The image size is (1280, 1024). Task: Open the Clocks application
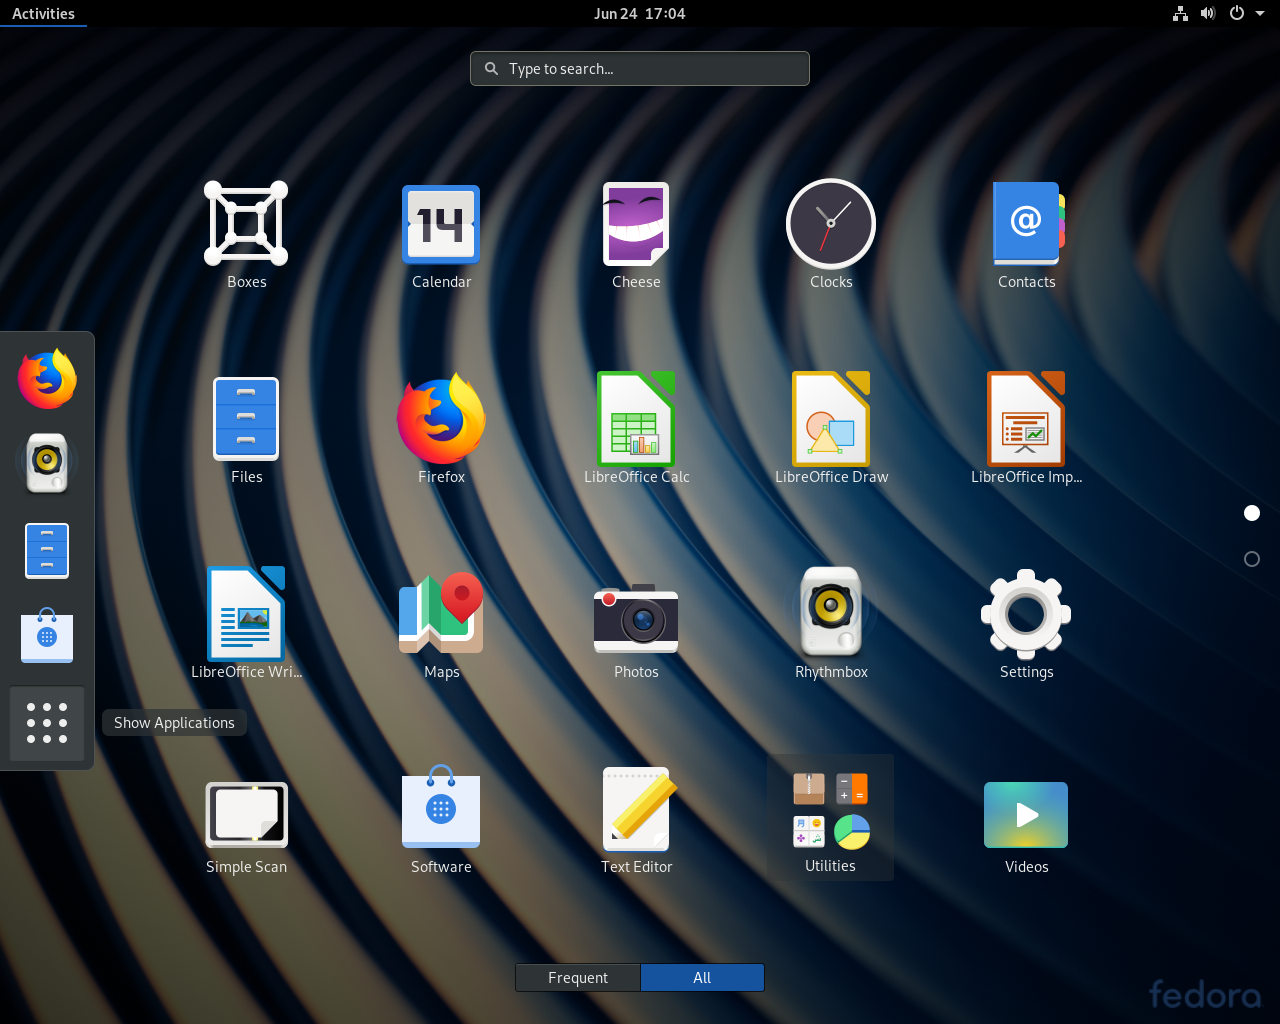point(831,236)
